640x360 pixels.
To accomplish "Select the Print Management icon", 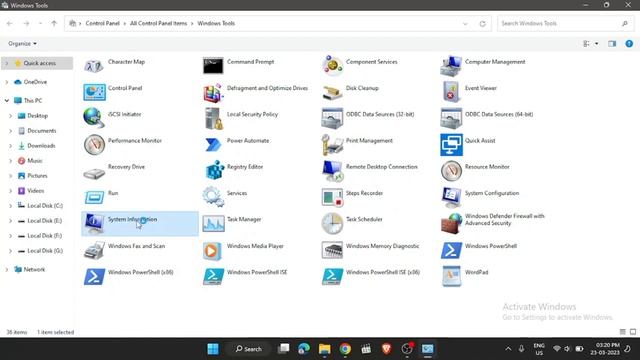I will pos(332,144).
